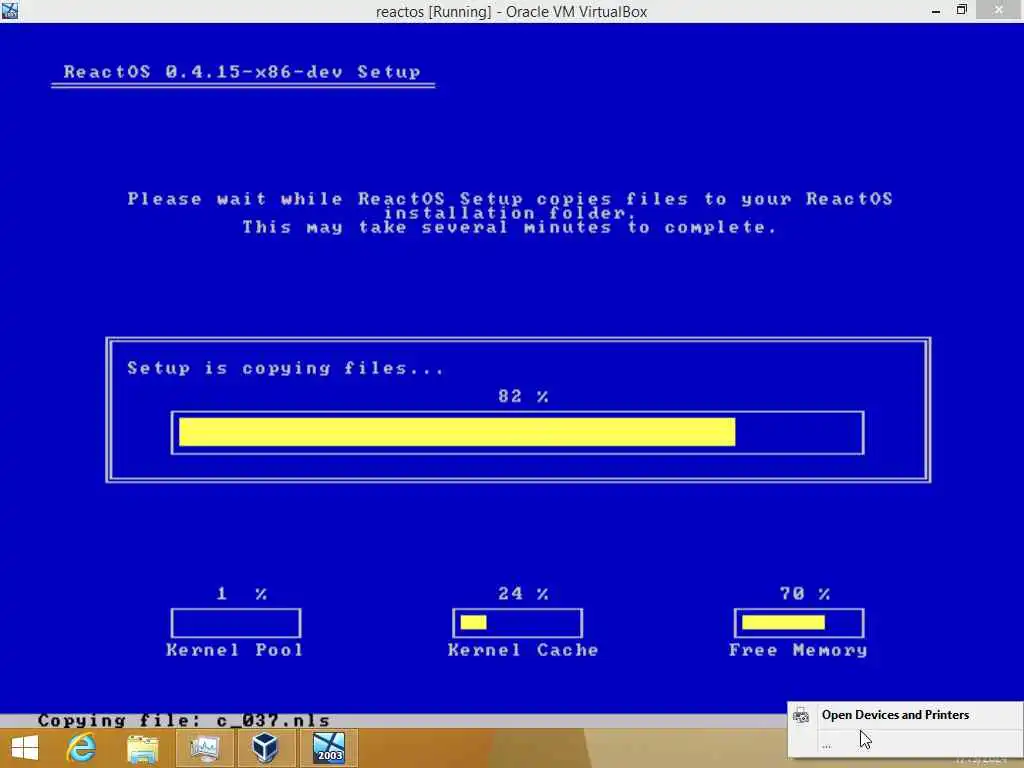Image resolution: width=1024 pixels, height=768 pixels.
Task: Click the VirtualBox window icon in title bar
Action: point(9,10)
